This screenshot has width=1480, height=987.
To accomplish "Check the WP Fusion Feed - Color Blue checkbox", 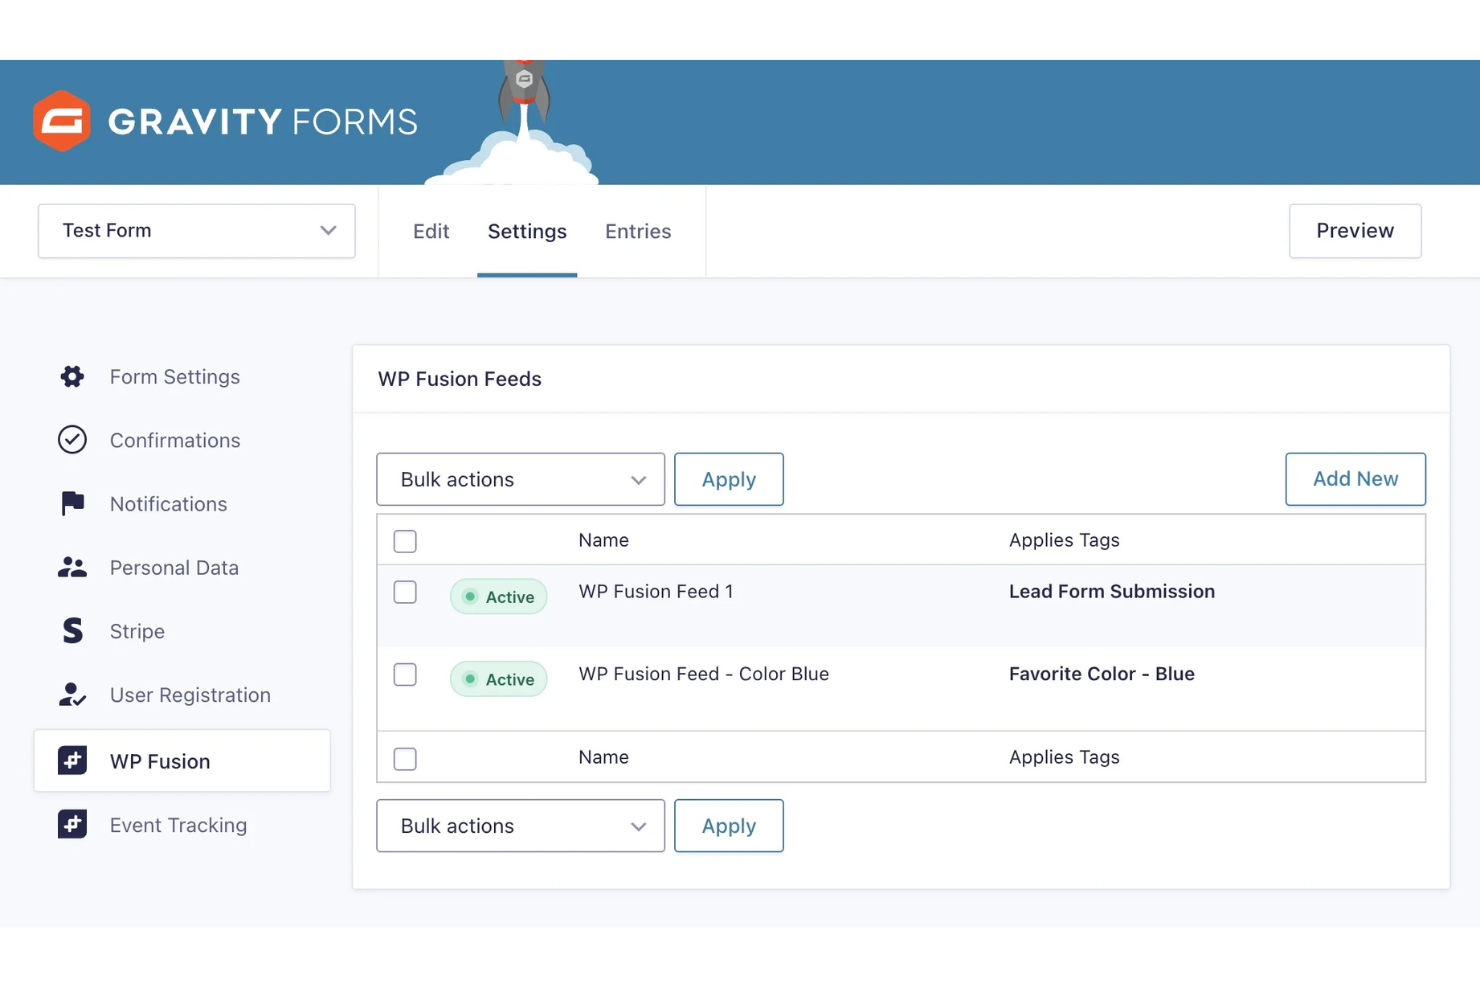I will point(405,675).
